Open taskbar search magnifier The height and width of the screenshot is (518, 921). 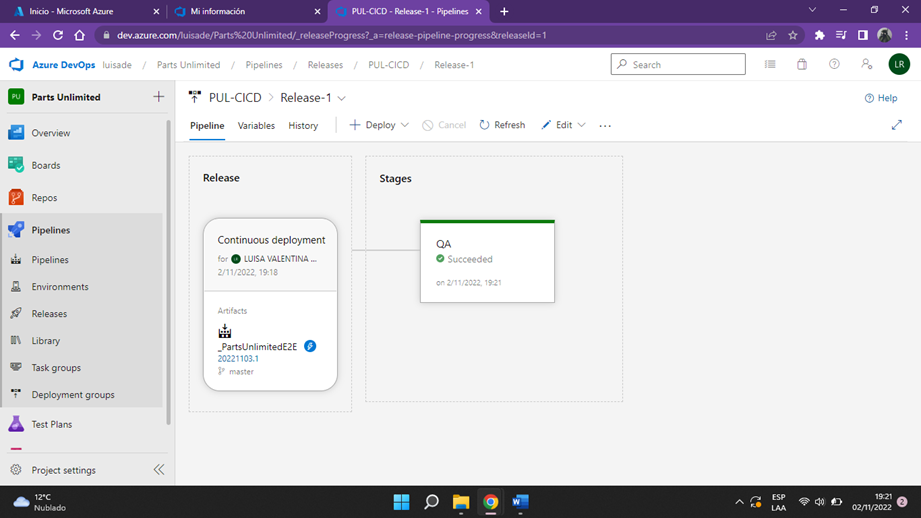pos(431,502)
